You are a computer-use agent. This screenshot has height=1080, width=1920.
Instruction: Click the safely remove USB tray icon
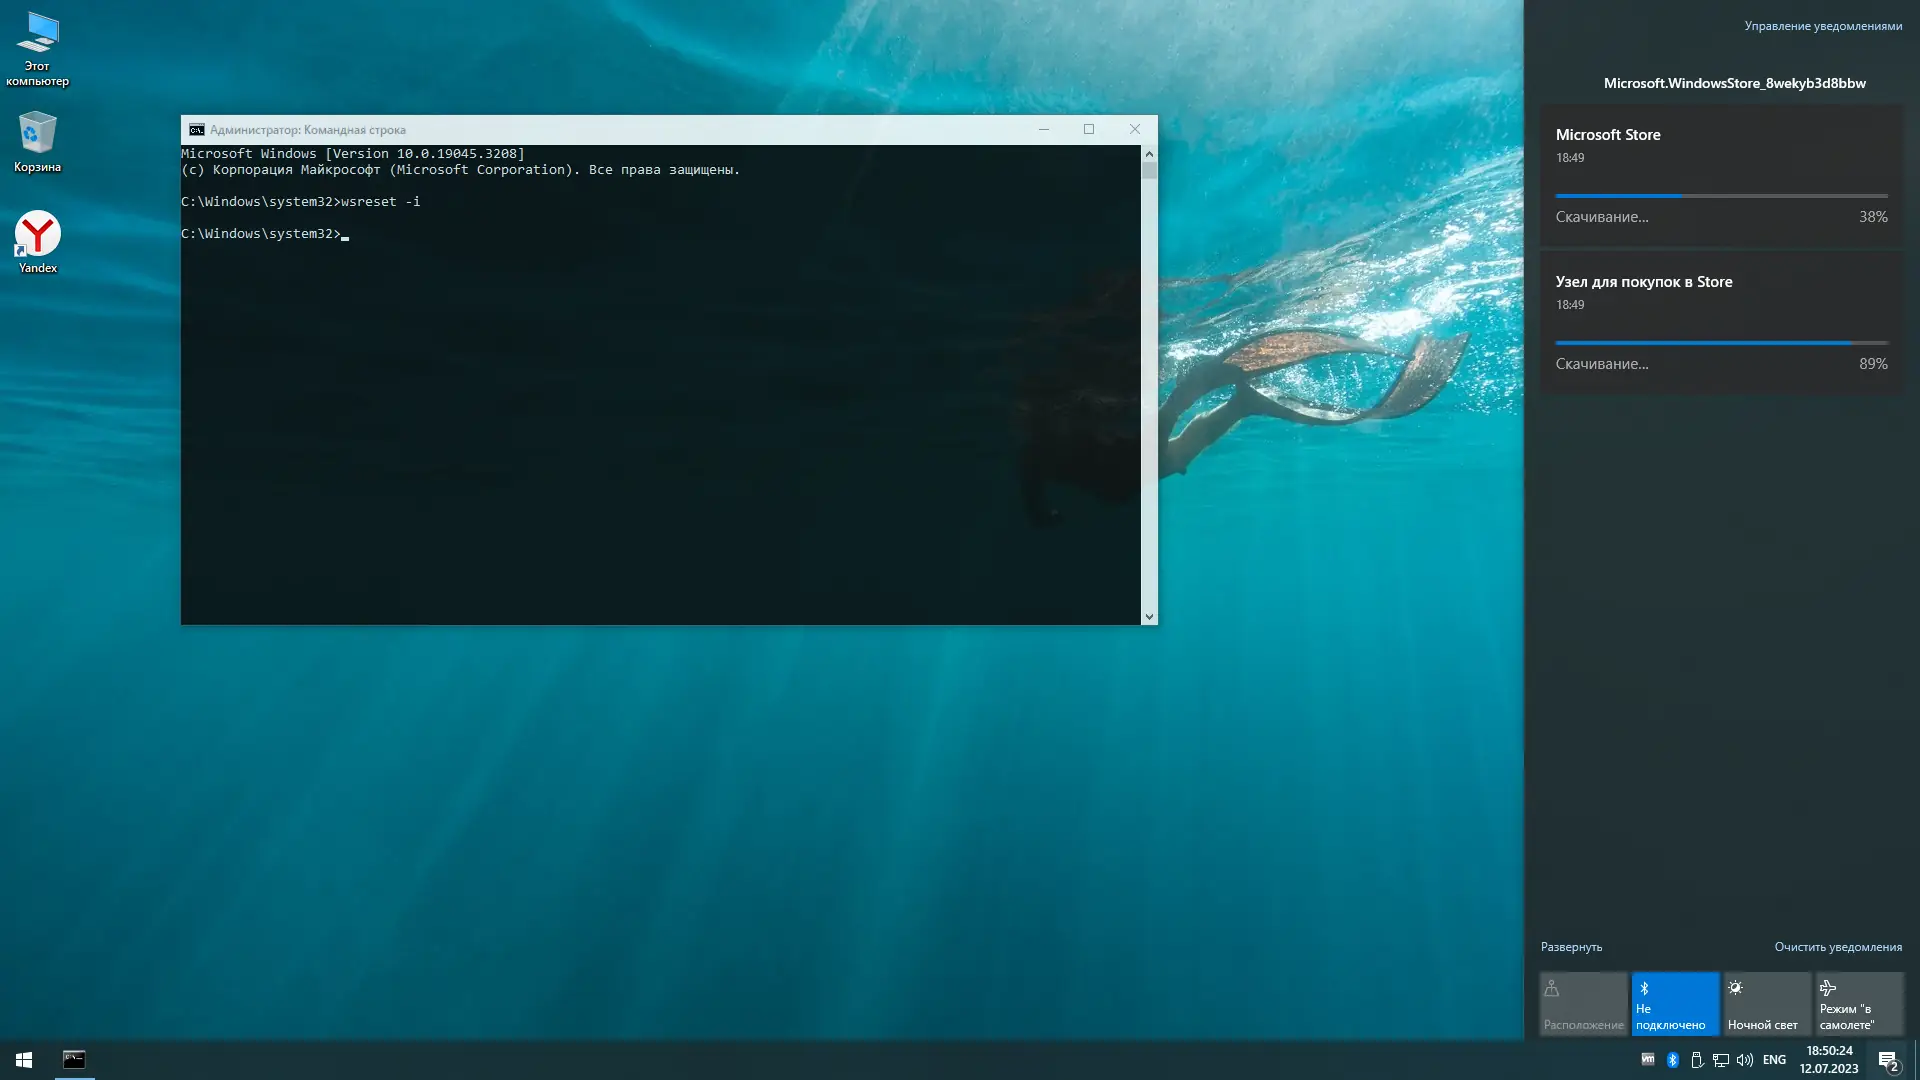pos(1697,1060)
